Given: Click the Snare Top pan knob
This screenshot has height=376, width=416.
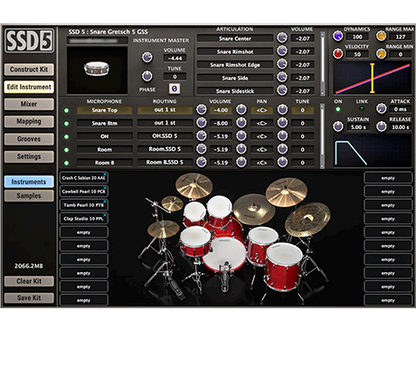Looking at the screenshot, I should [241, 109].
